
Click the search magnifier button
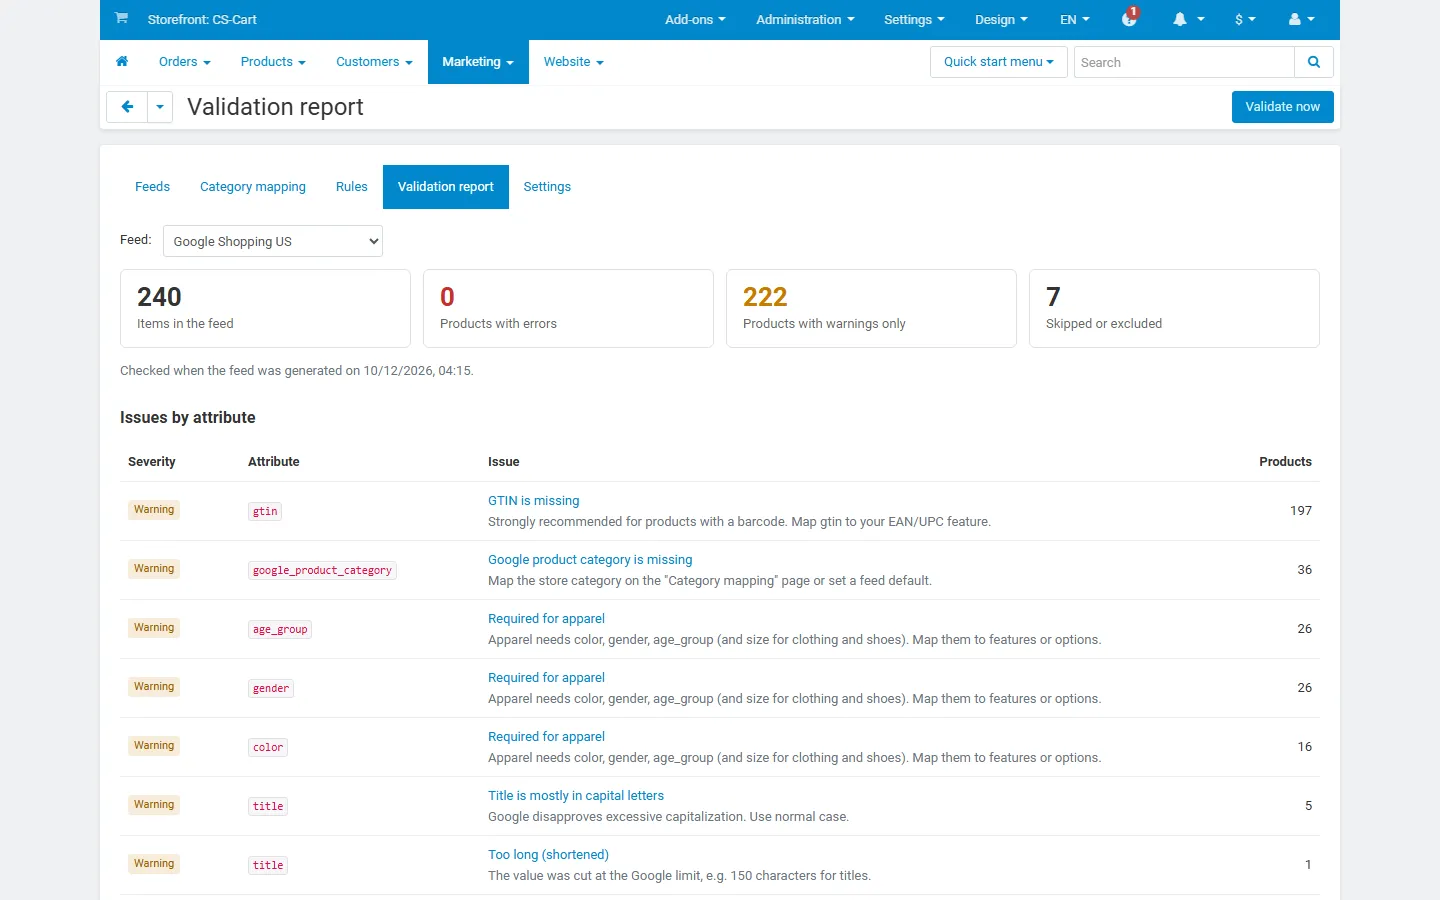coord(1314,62)
